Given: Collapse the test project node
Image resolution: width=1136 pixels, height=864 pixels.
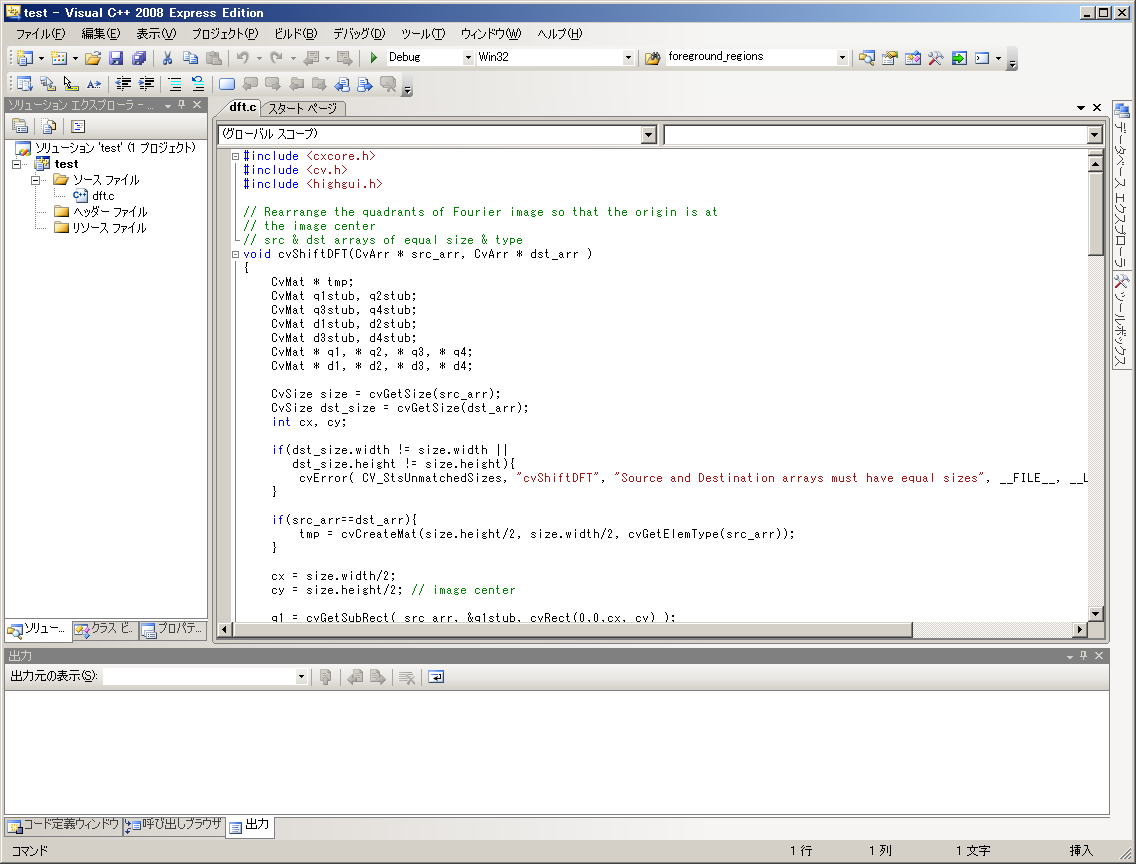Looking at the screenshot, I should coord(17,164).
